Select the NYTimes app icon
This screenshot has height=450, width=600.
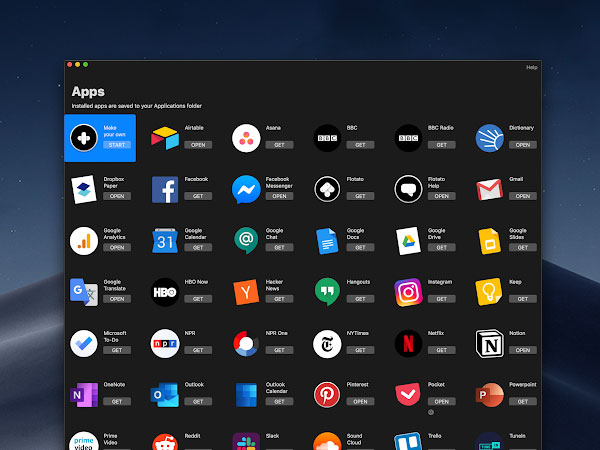(327, 343)
